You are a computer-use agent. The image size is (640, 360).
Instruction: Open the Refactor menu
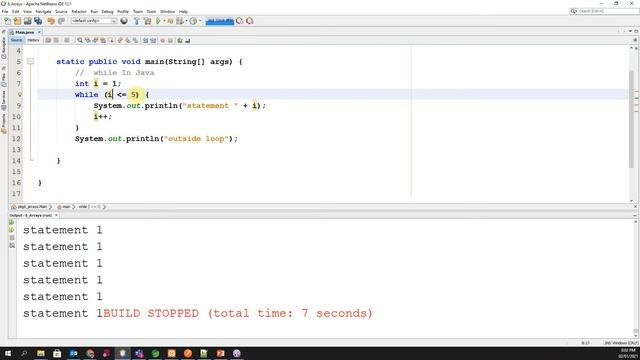coord(79,11)
